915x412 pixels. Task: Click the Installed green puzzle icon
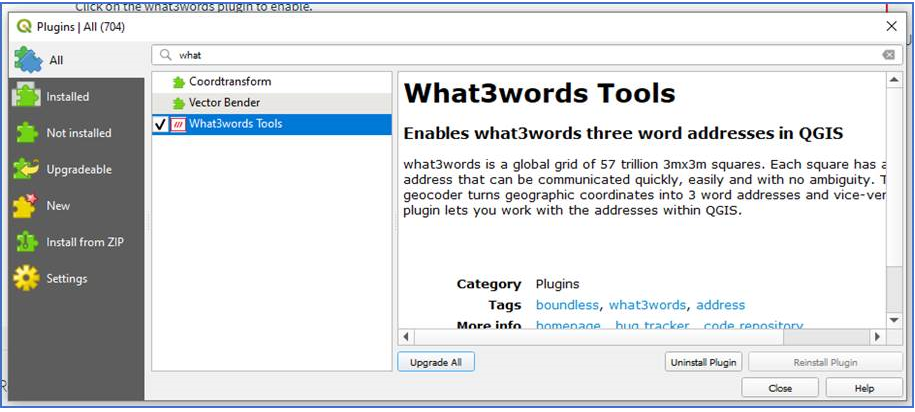click(26, 96)
